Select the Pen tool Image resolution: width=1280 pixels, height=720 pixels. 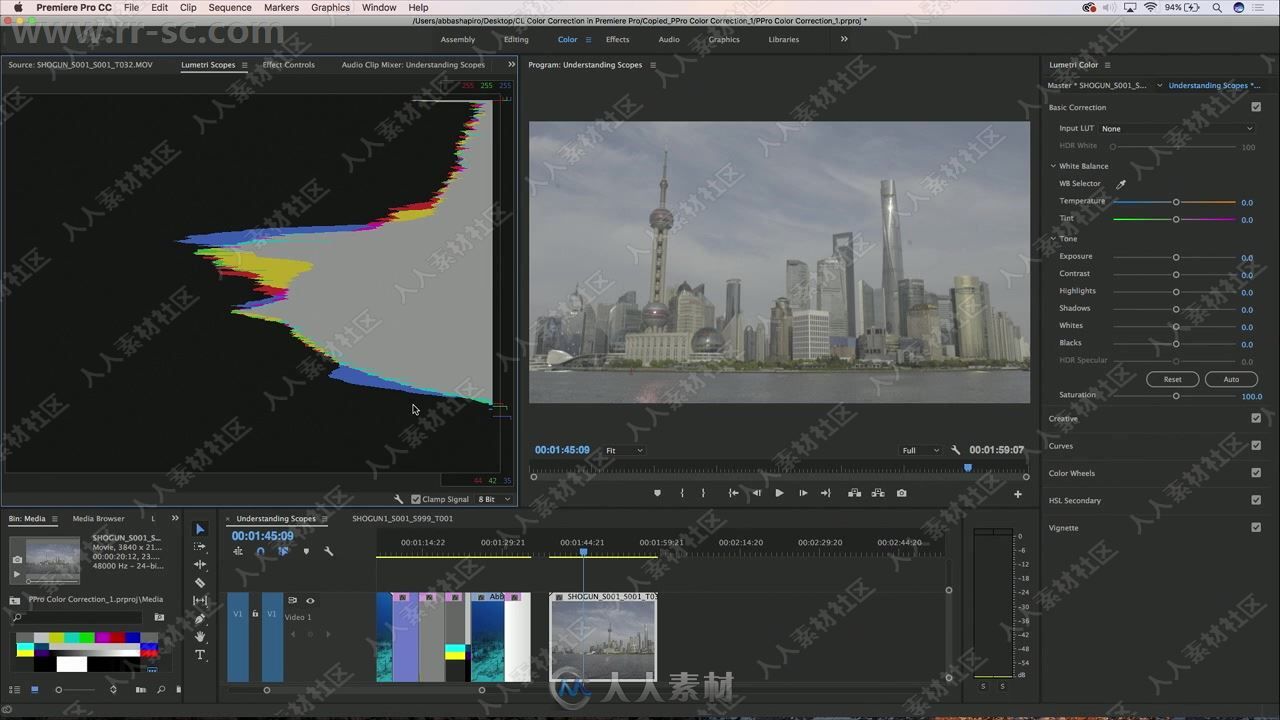(200, 619)
